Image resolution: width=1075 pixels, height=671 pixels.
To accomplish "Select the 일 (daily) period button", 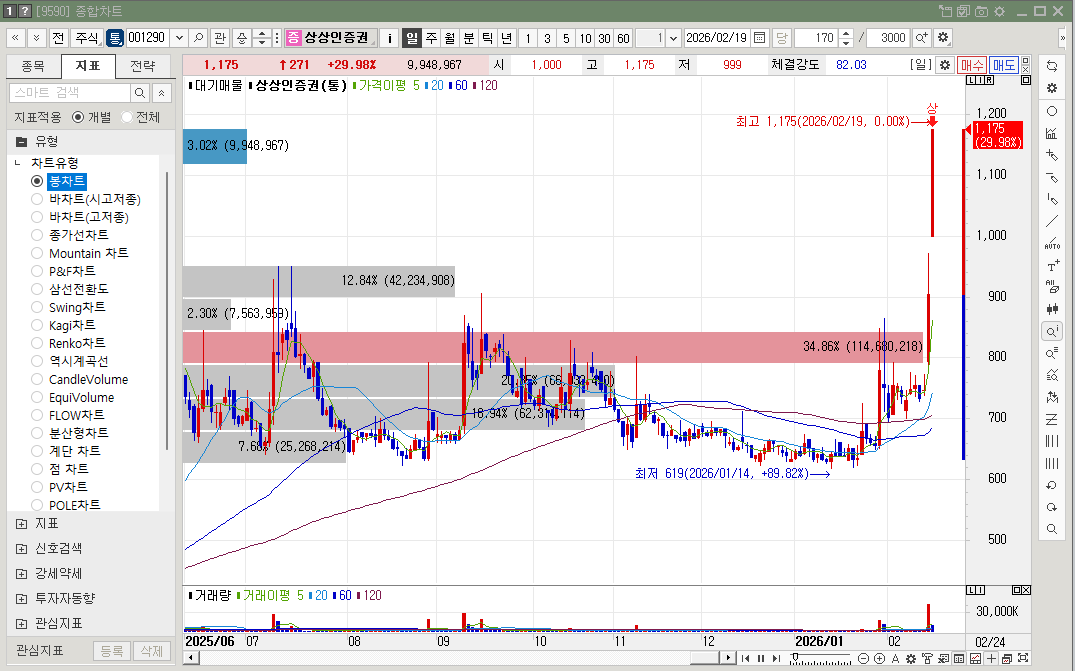I will tap(411, 38).
